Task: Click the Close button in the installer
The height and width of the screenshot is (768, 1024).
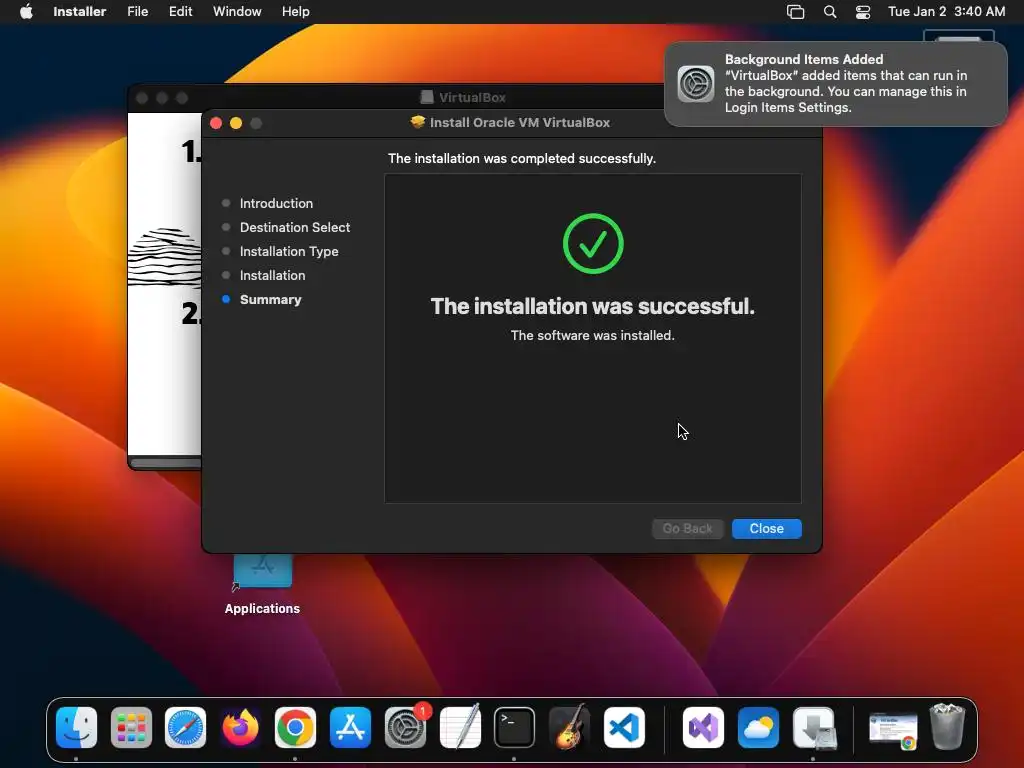Action: pos(766,528)
